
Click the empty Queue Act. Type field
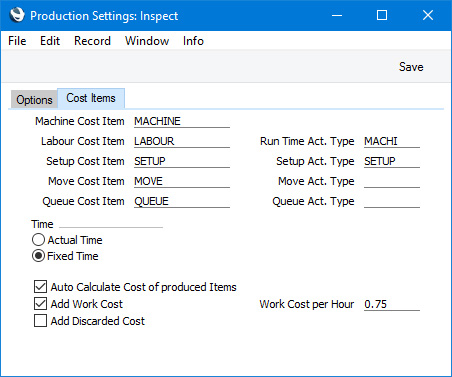click(x=392, y=201)
